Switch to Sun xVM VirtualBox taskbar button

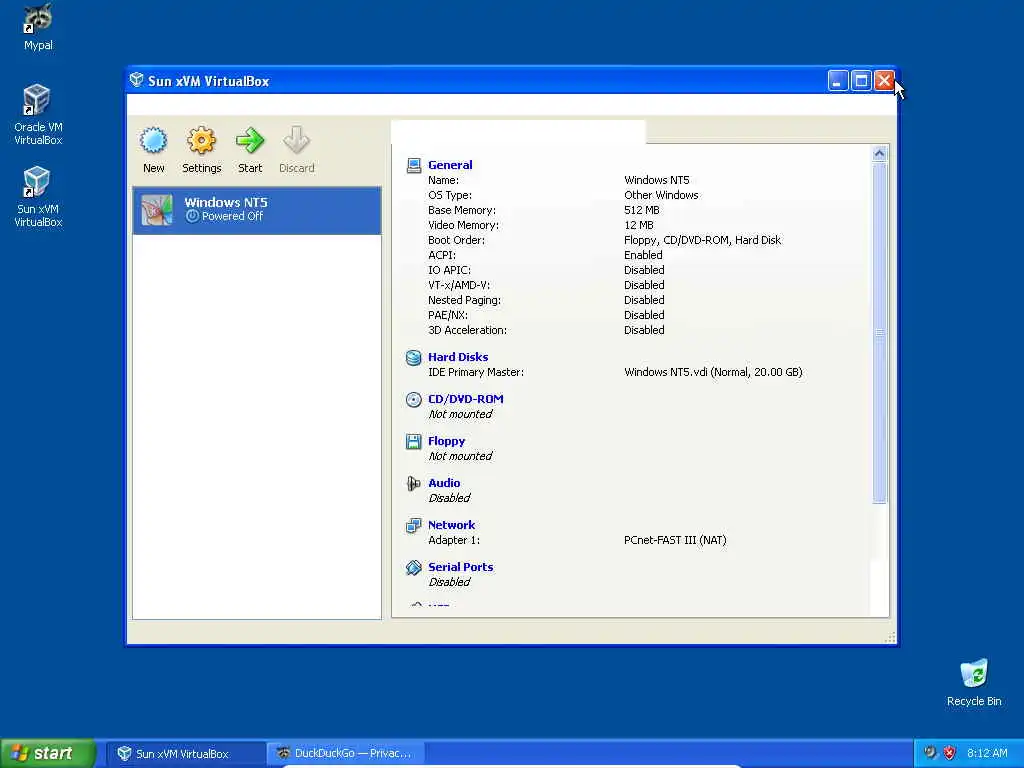185,754
